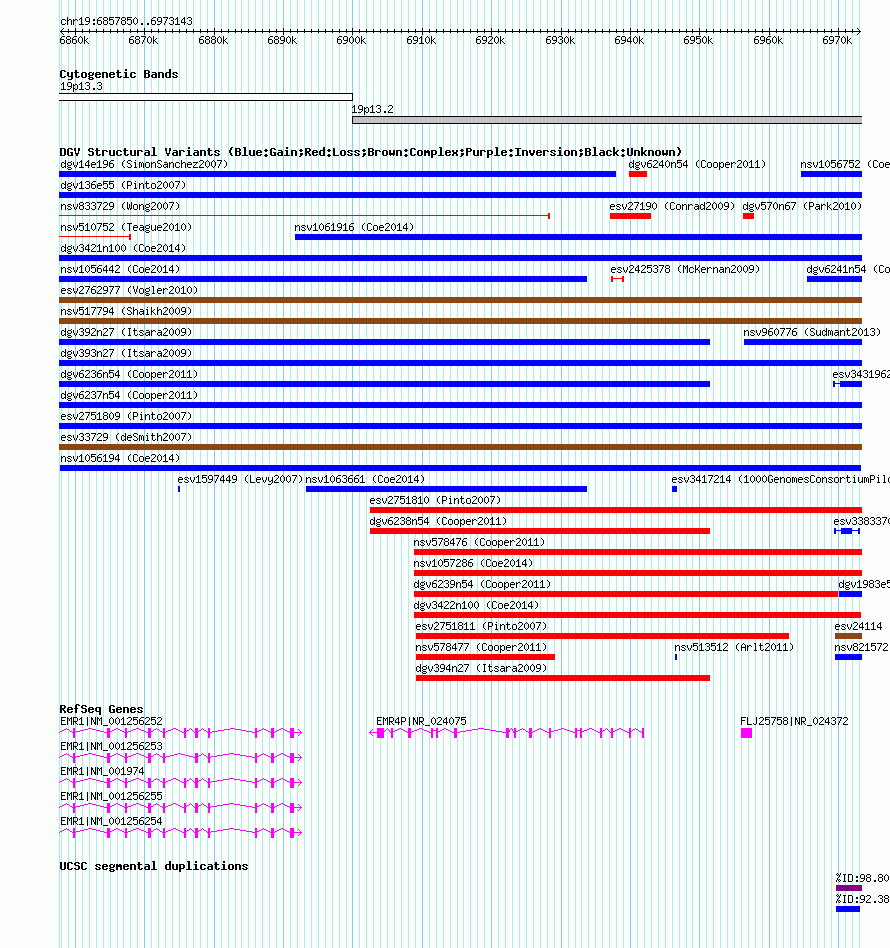Open variant nsv510752 (Teague2010)

[x=126, y=227]
